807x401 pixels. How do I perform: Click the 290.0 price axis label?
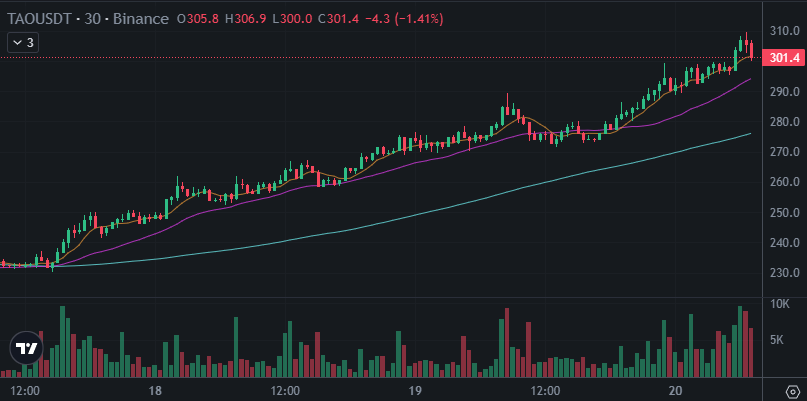click(x=784, y=92)
